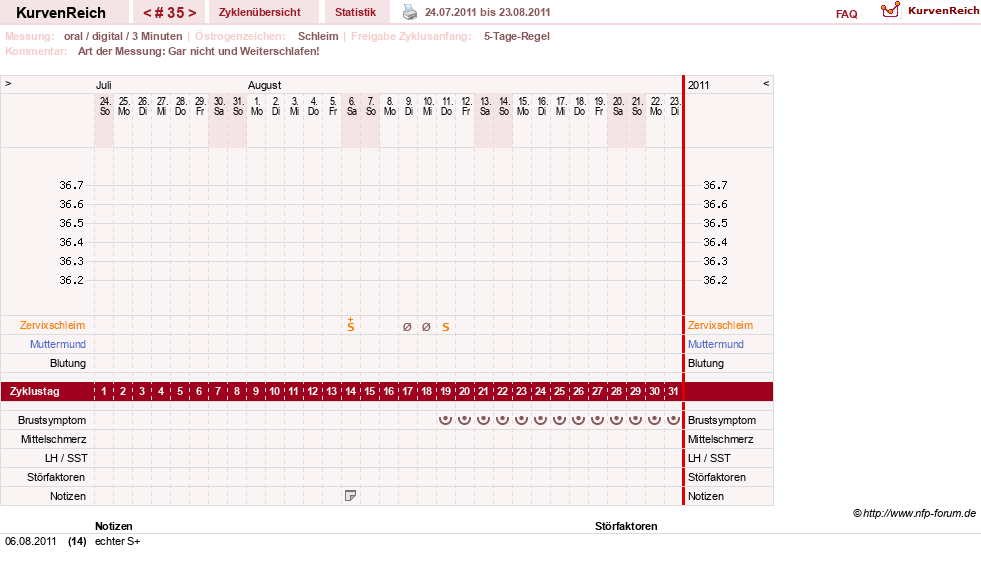Click the right blue Muttermund label
Viewport: 981px width, 565px height.
pos(716,344)
